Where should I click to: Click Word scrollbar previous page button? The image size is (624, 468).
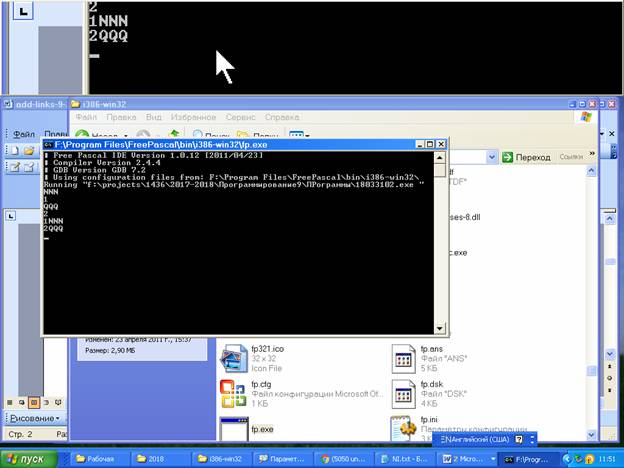(610, 366)
